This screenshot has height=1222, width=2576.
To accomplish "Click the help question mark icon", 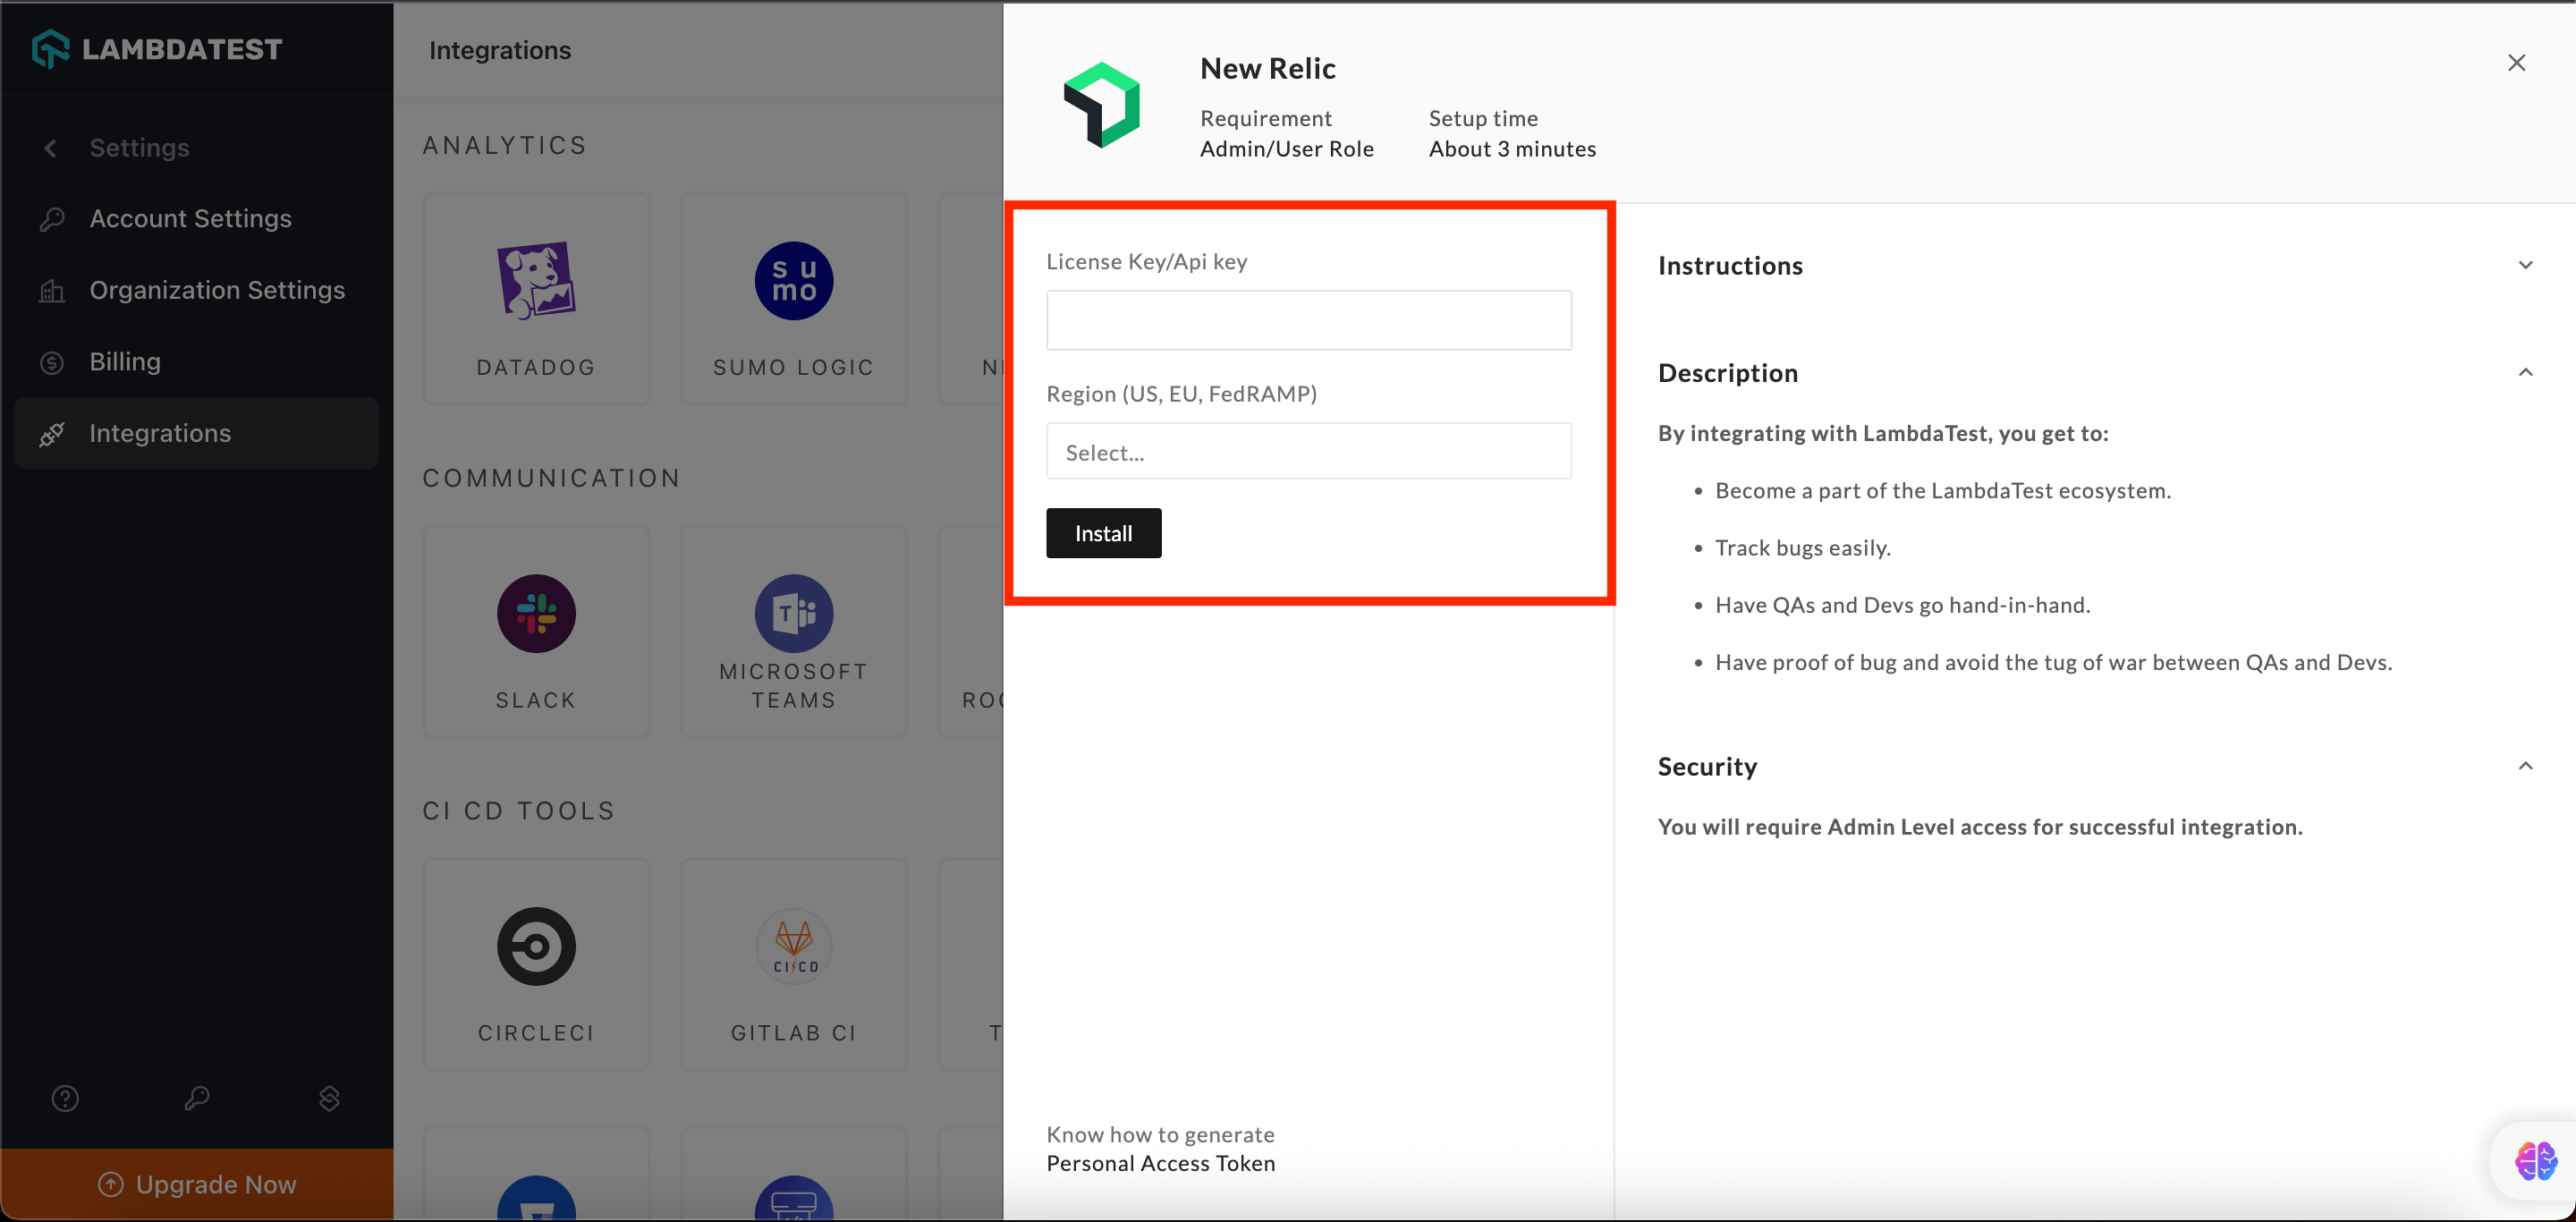I will (65, 1098).
